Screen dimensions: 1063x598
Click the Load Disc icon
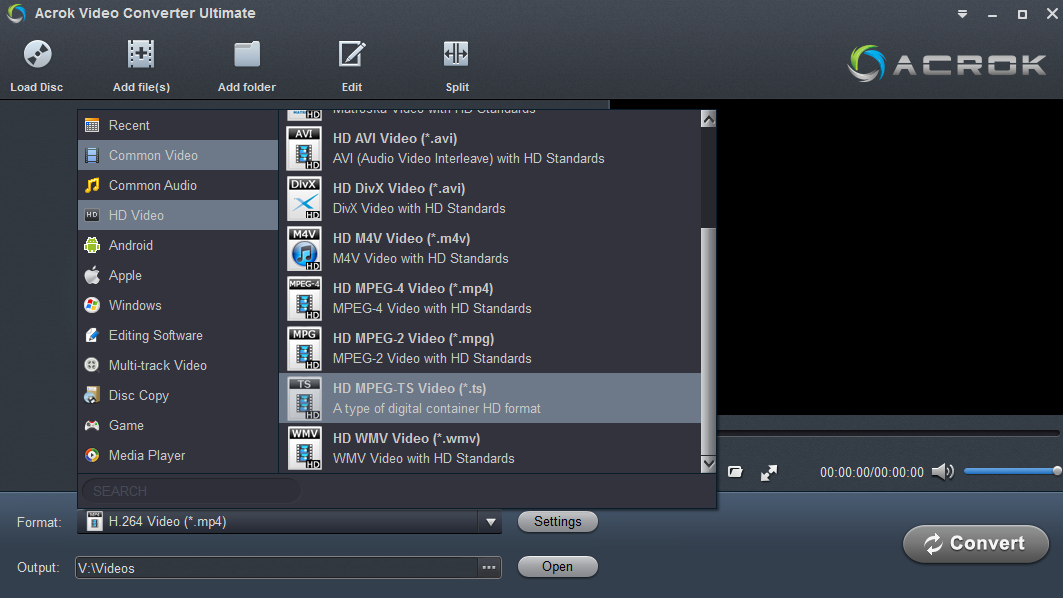37,54
